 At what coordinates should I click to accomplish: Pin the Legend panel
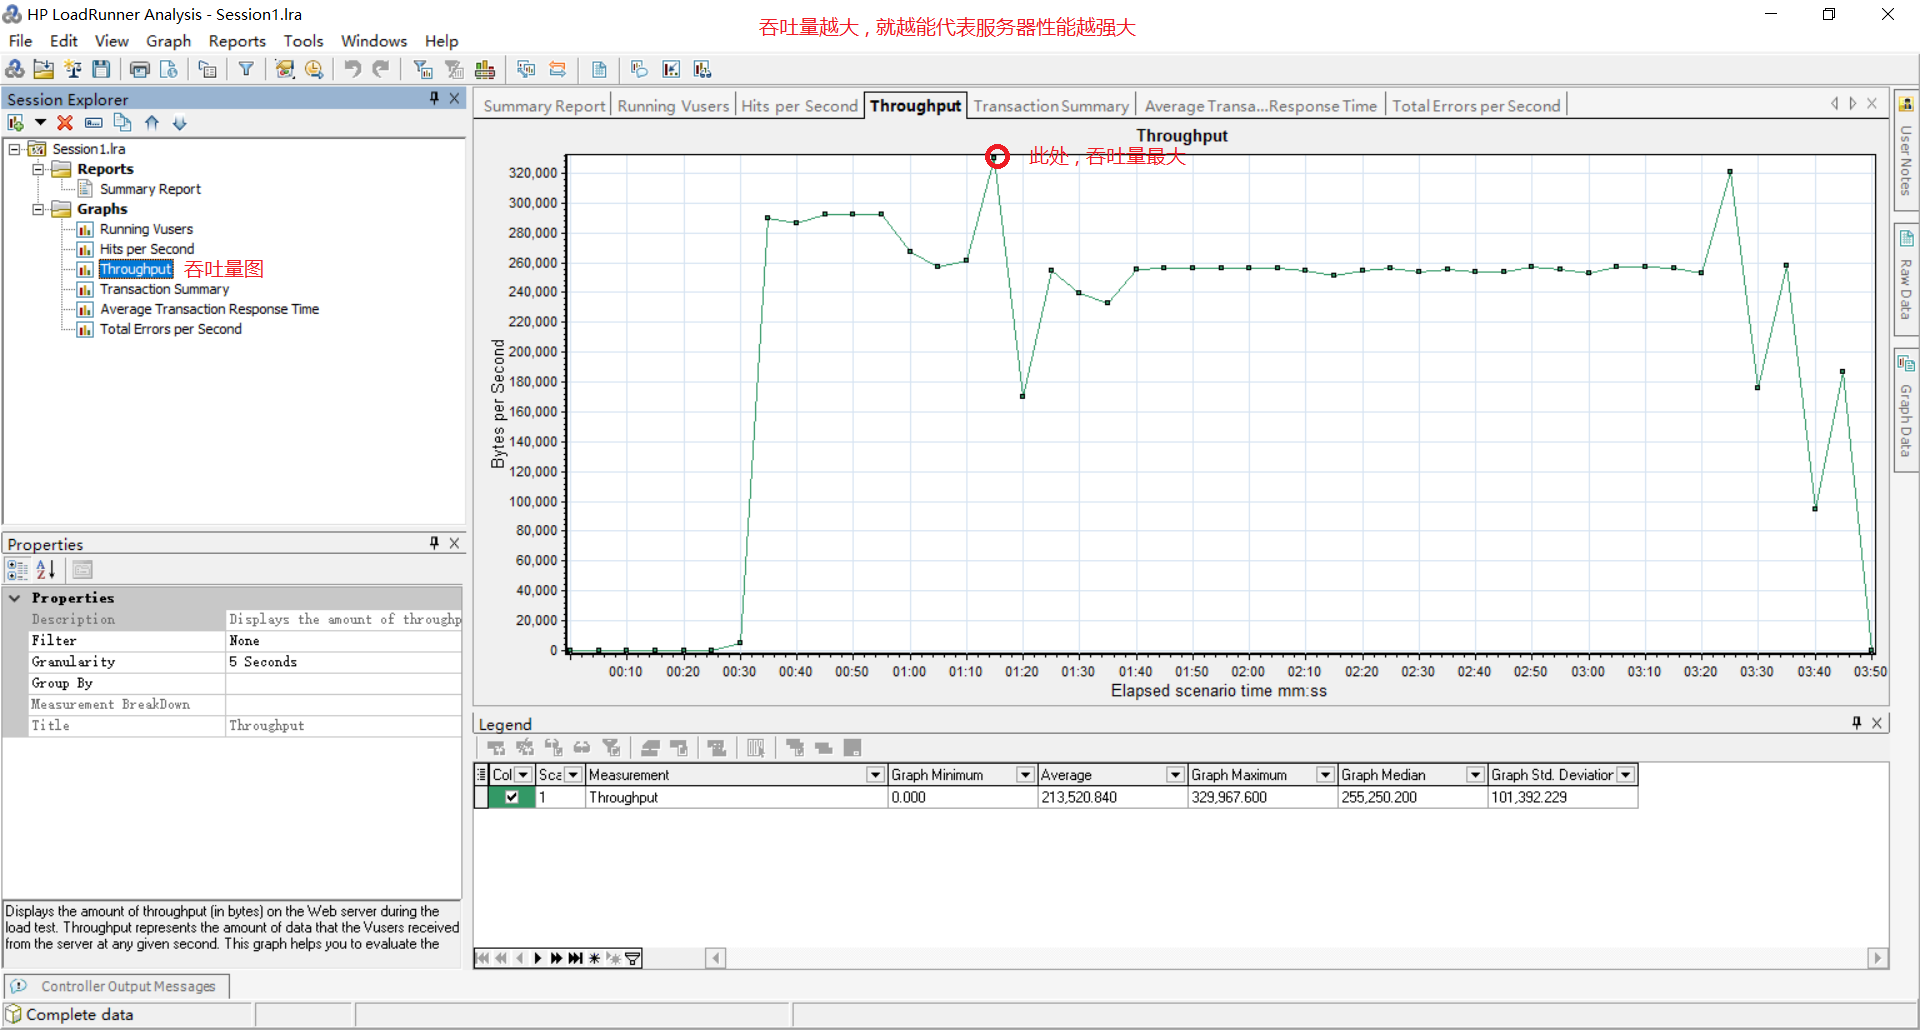click(1856, 723)
